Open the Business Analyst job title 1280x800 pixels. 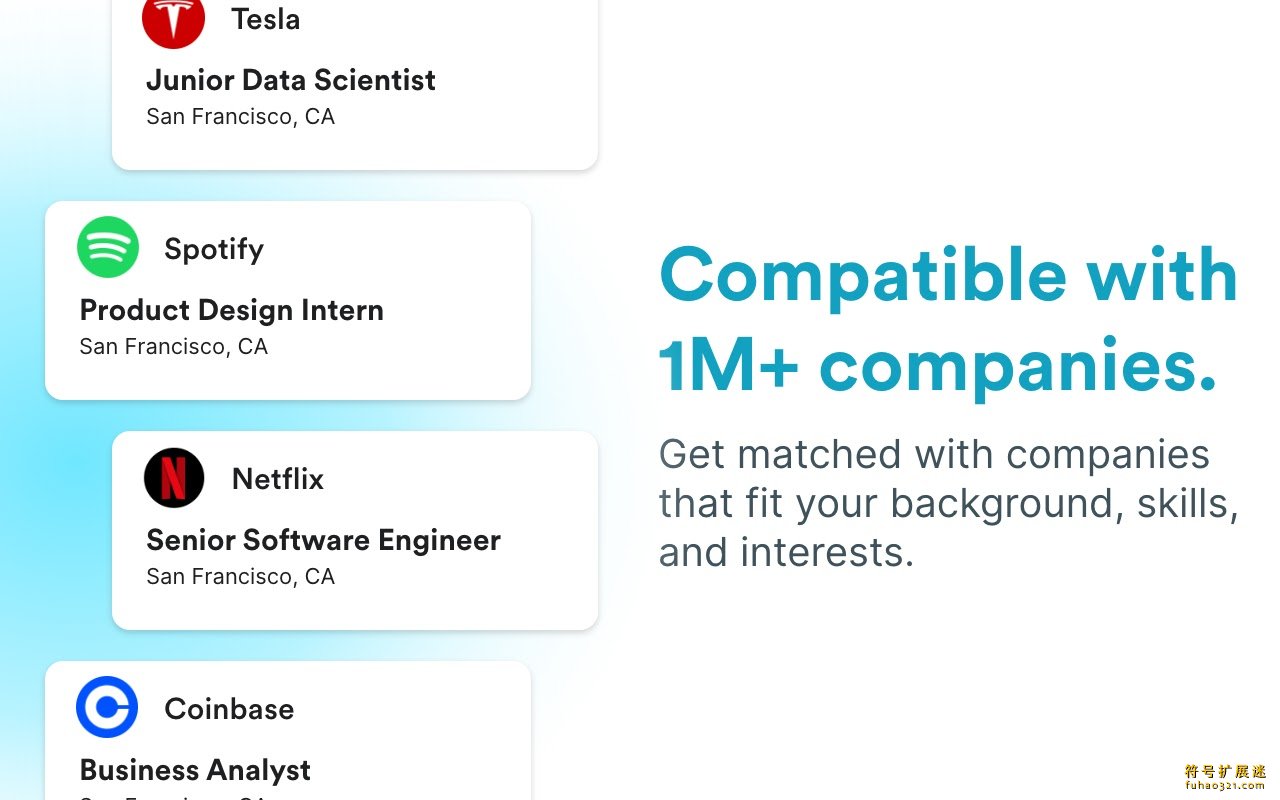pos(195,770)
